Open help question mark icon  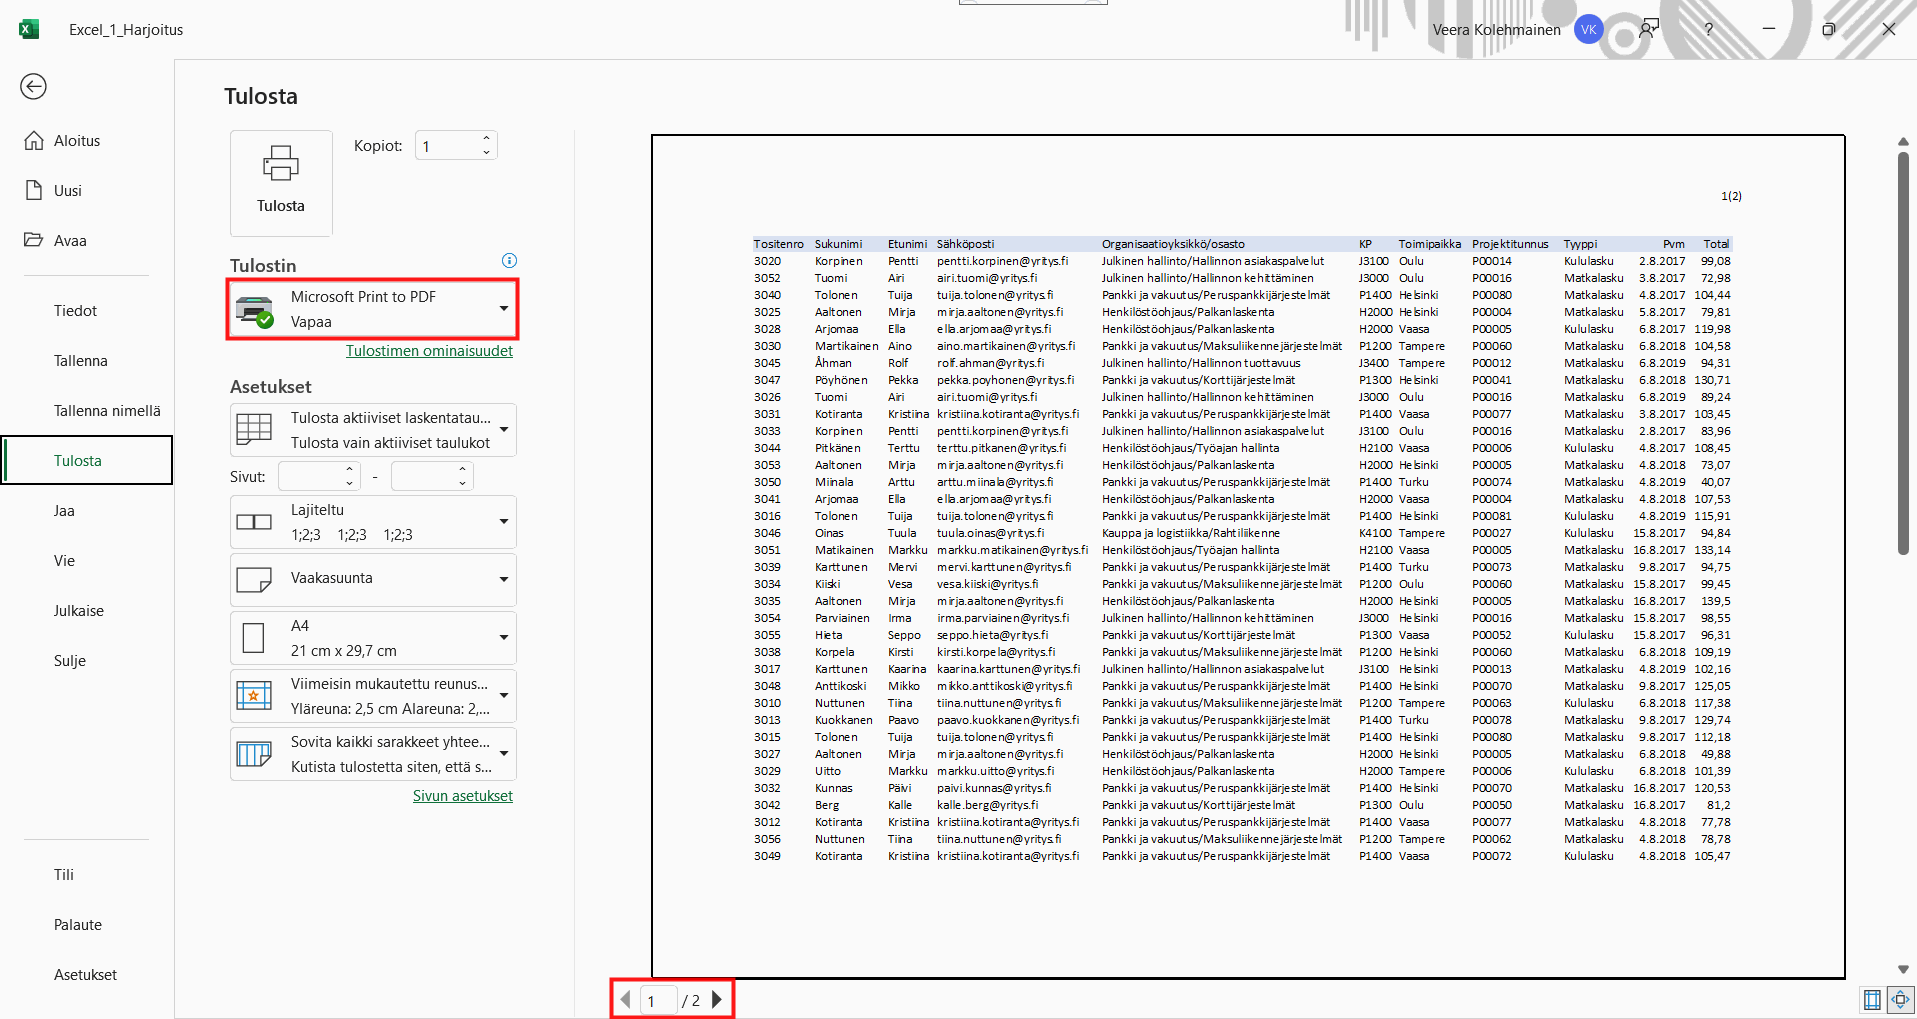click(1709, 29)
